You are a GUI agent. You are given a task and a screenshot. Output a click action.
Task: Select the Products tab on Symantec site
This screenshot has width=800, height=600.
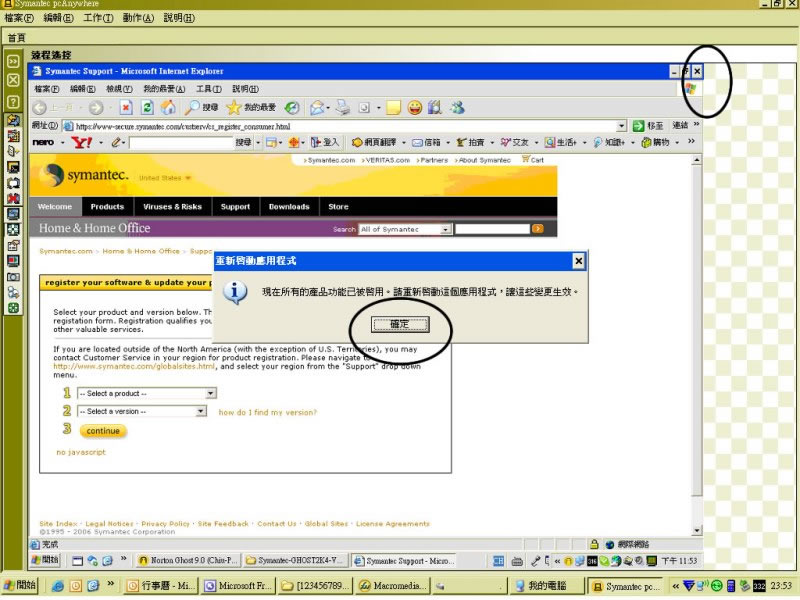pyautogui.click(x=107, y=207)
